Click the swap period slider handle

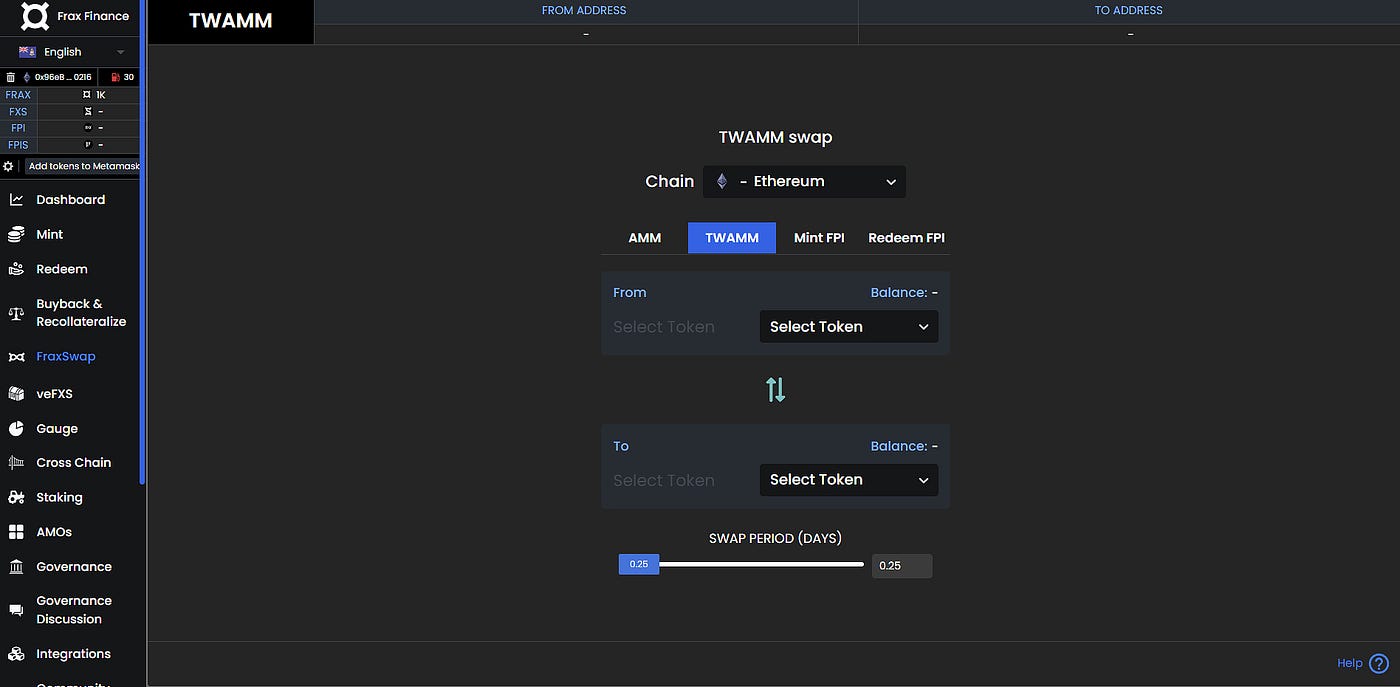click(639, 565)
